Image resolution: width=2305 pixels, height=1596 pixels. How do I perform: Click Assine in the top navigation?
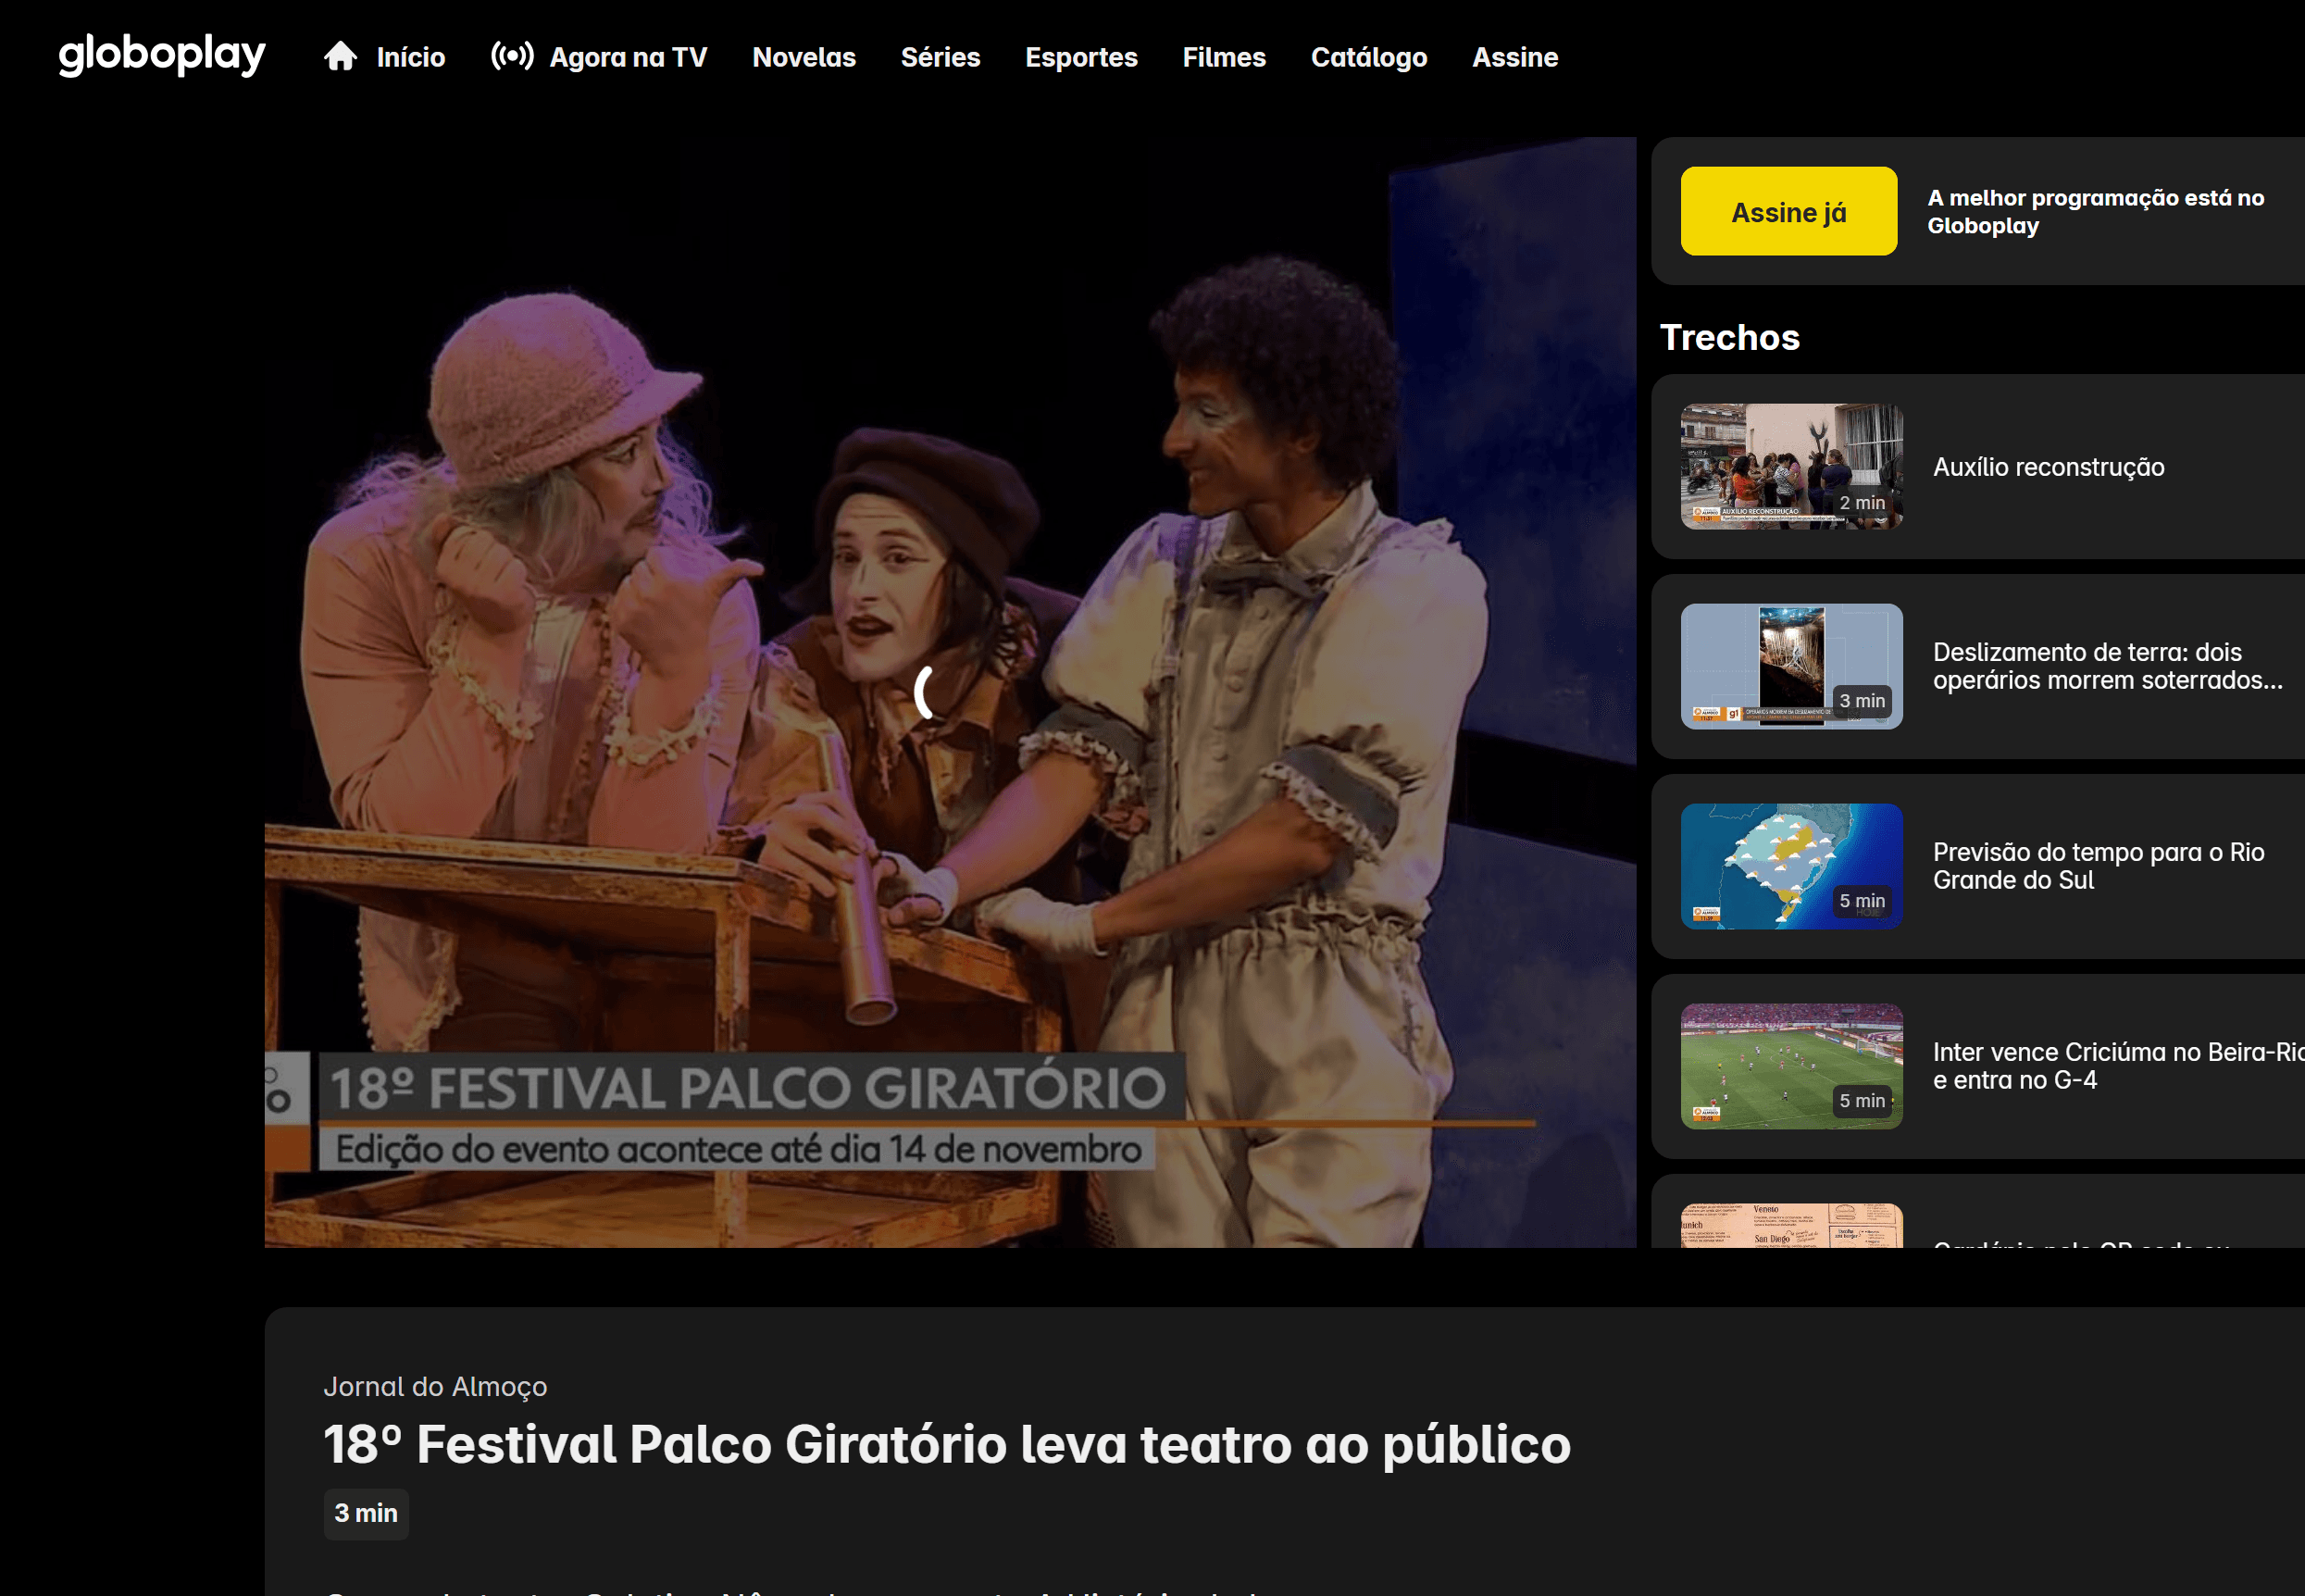pyautogui.click(x=1515, y=57)
